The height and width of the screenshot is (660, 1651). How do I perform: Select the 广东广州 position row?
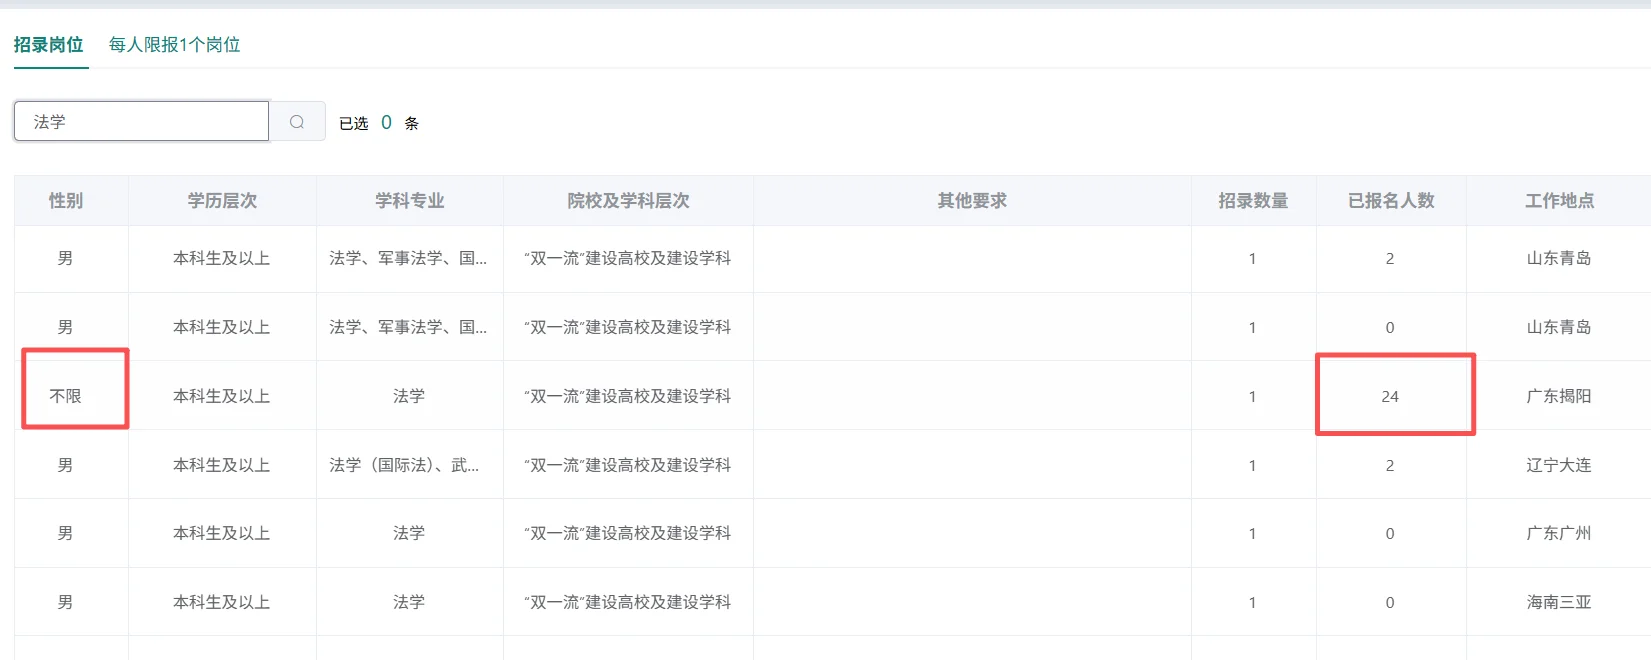pos(832,533)
